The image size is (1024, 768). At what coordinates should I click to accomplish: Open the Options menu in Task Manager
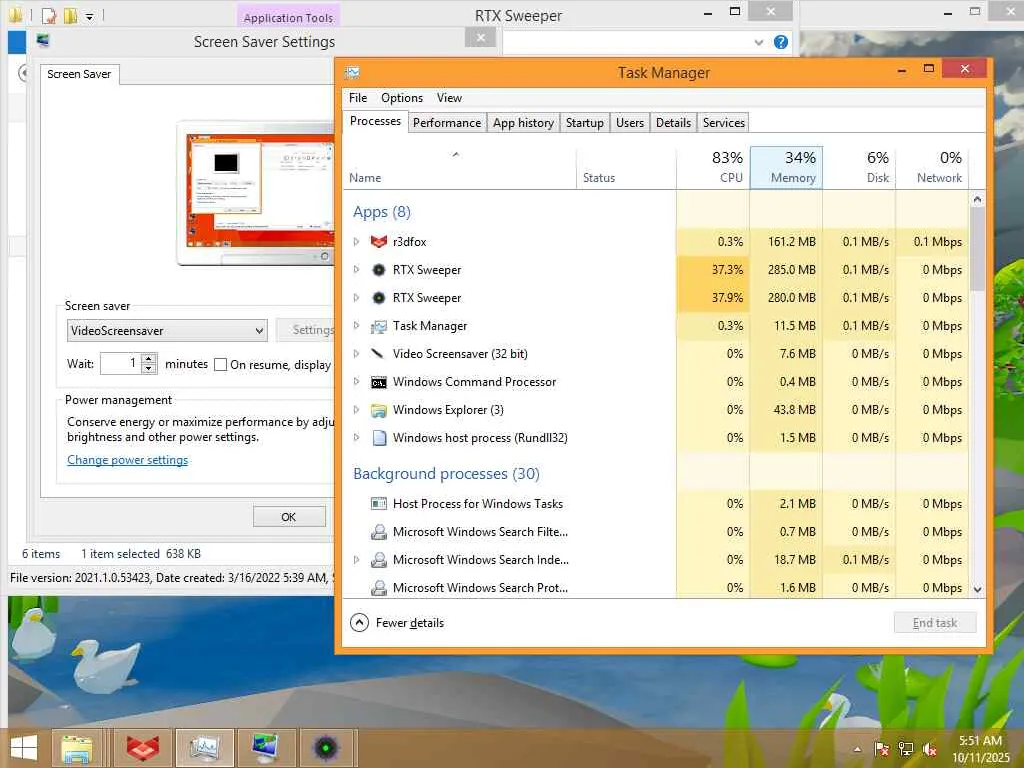click(x=402, y=98)
